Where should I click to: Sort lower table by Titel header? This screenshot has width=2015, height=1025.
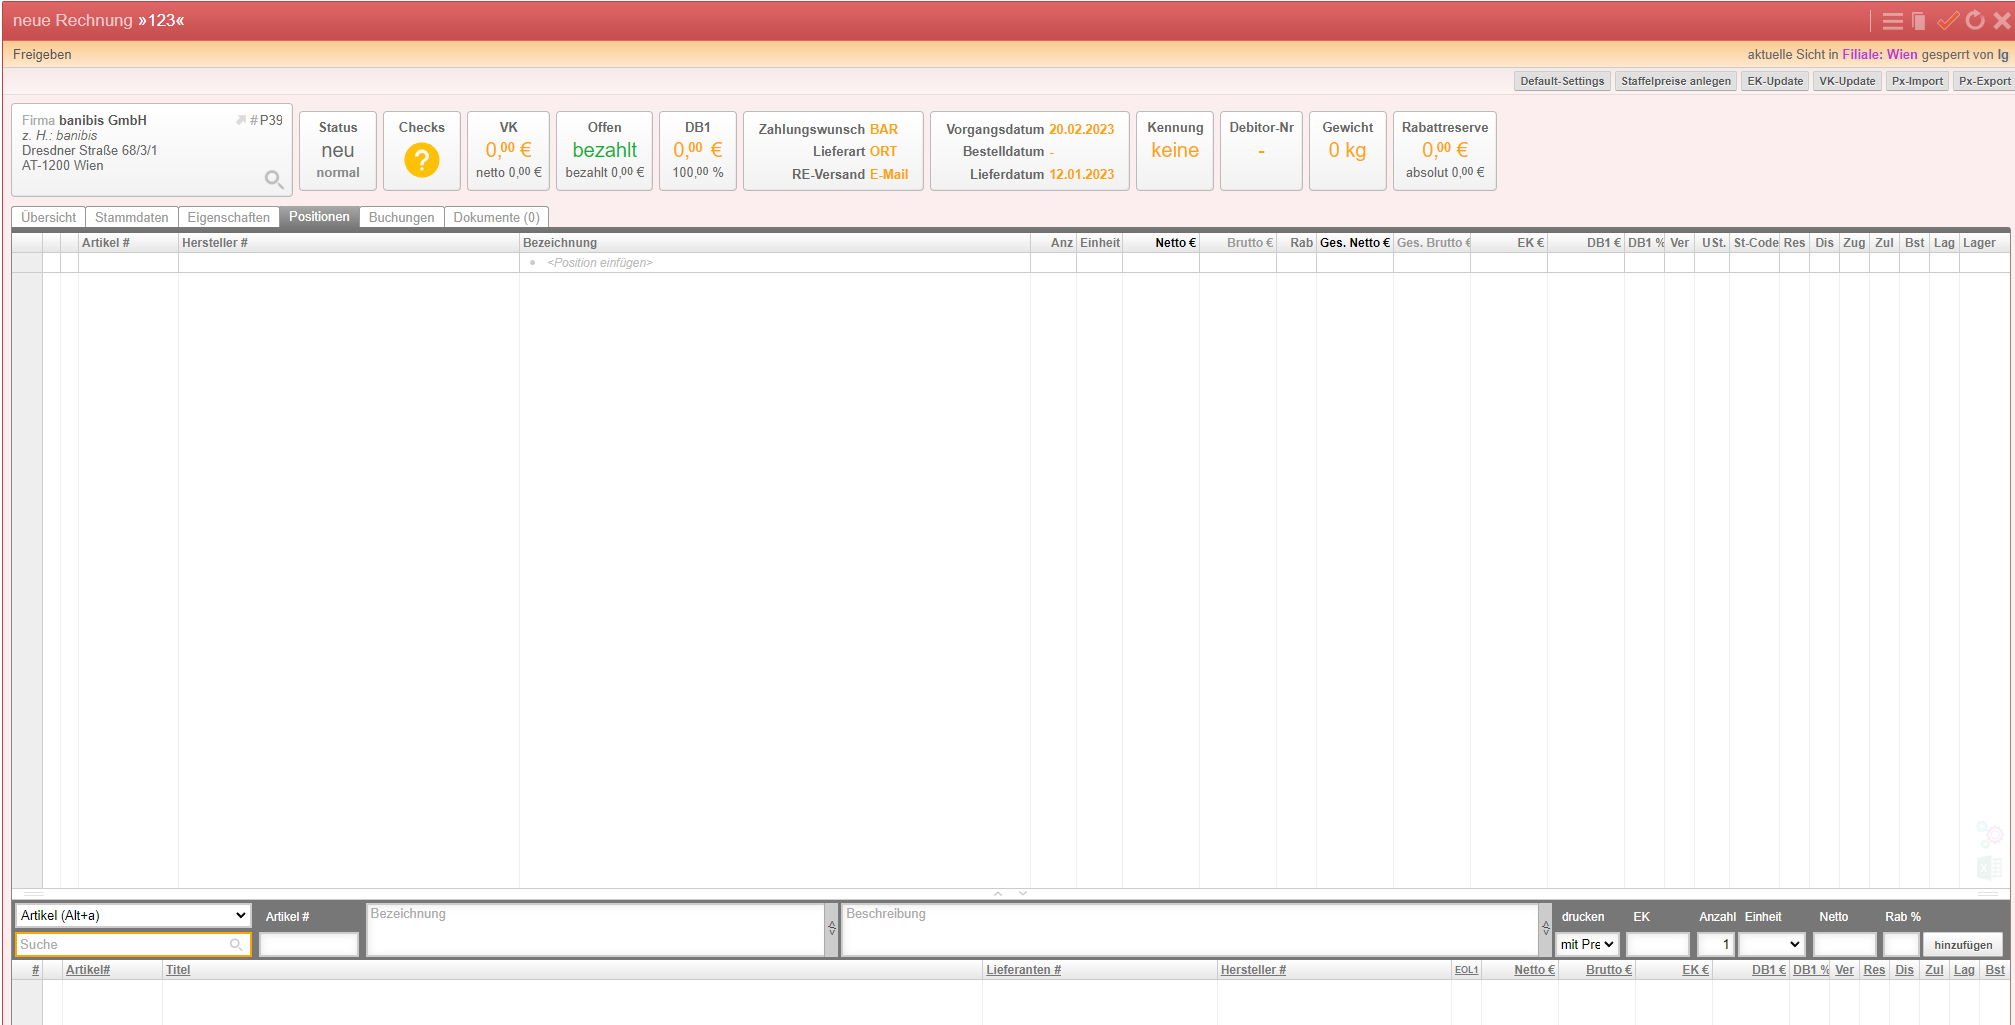click(178, 970)
